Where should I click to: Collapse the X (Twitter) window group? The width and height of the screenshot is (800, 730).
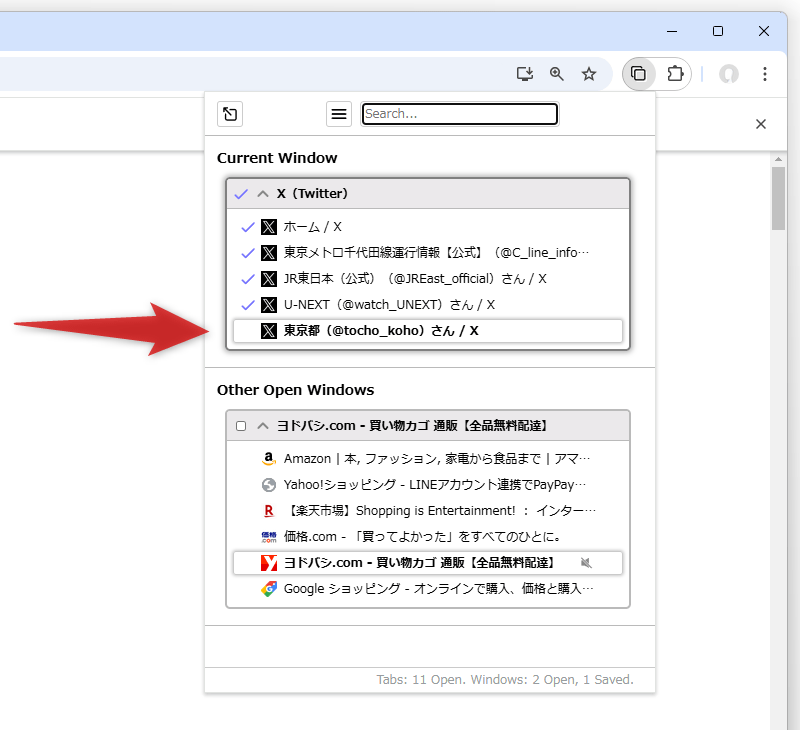pos(263,194)
